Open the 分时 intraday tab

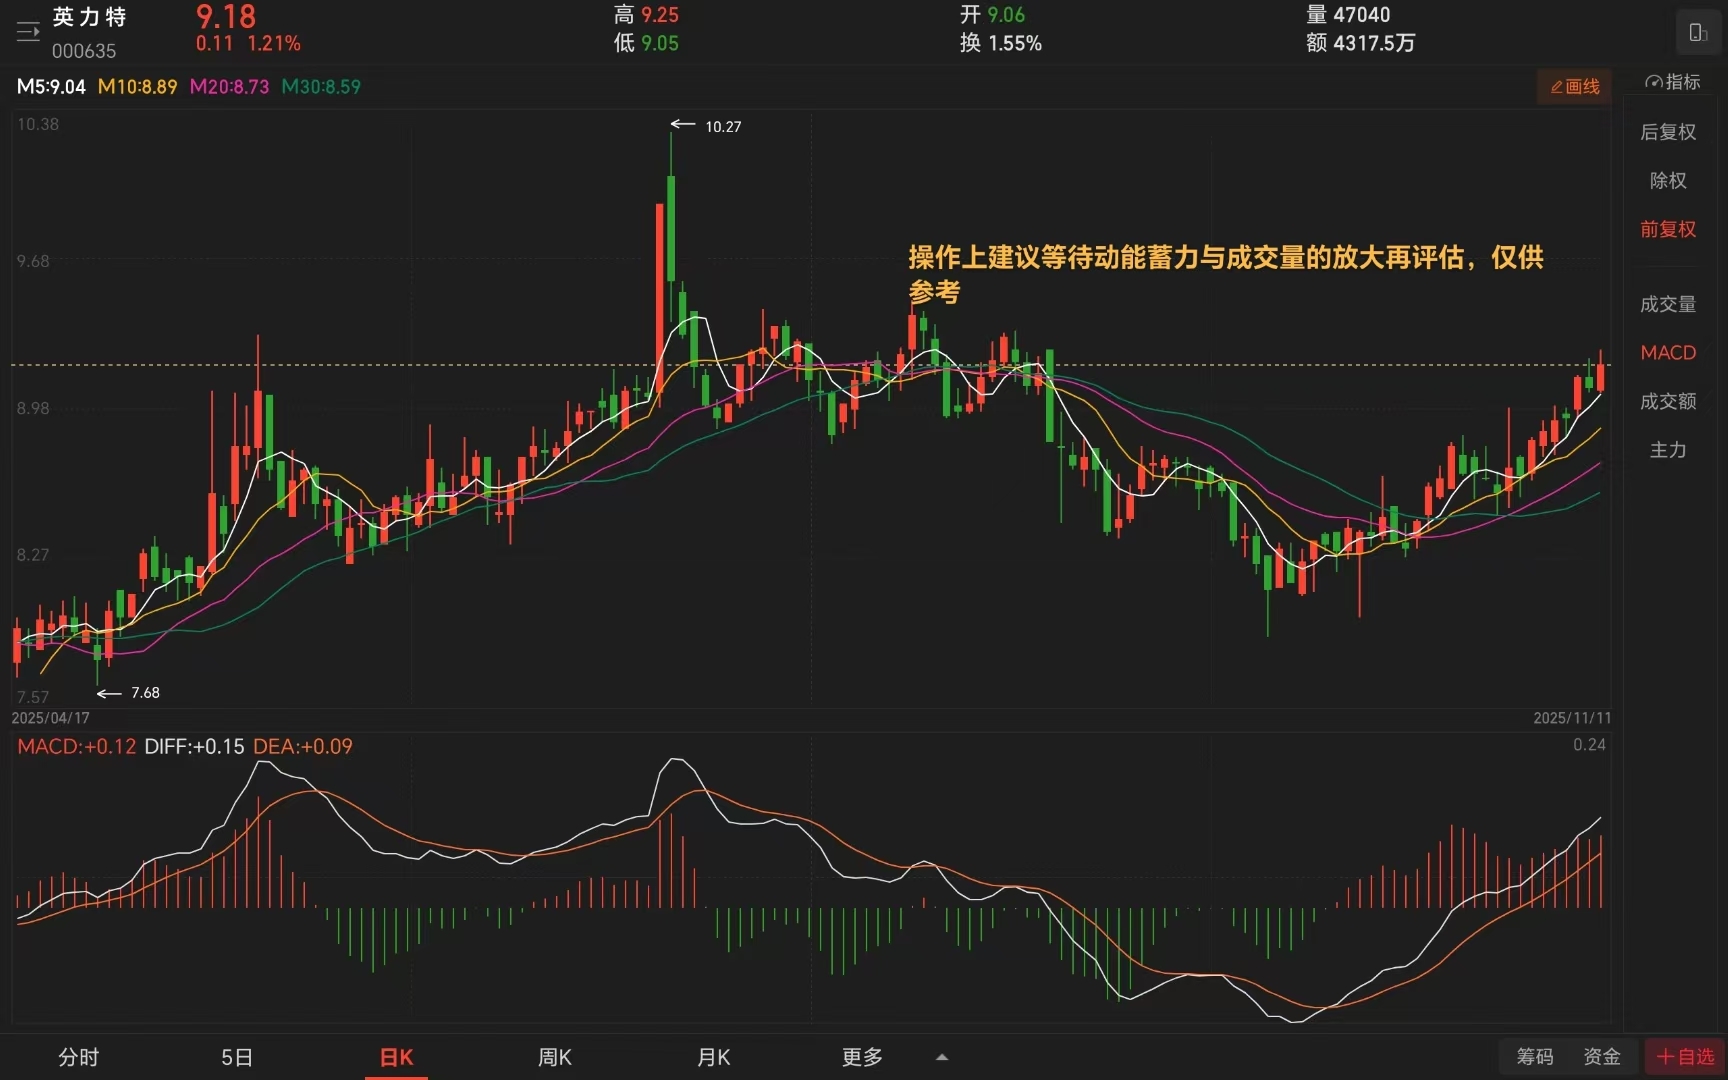click(x=79, y=1057)
